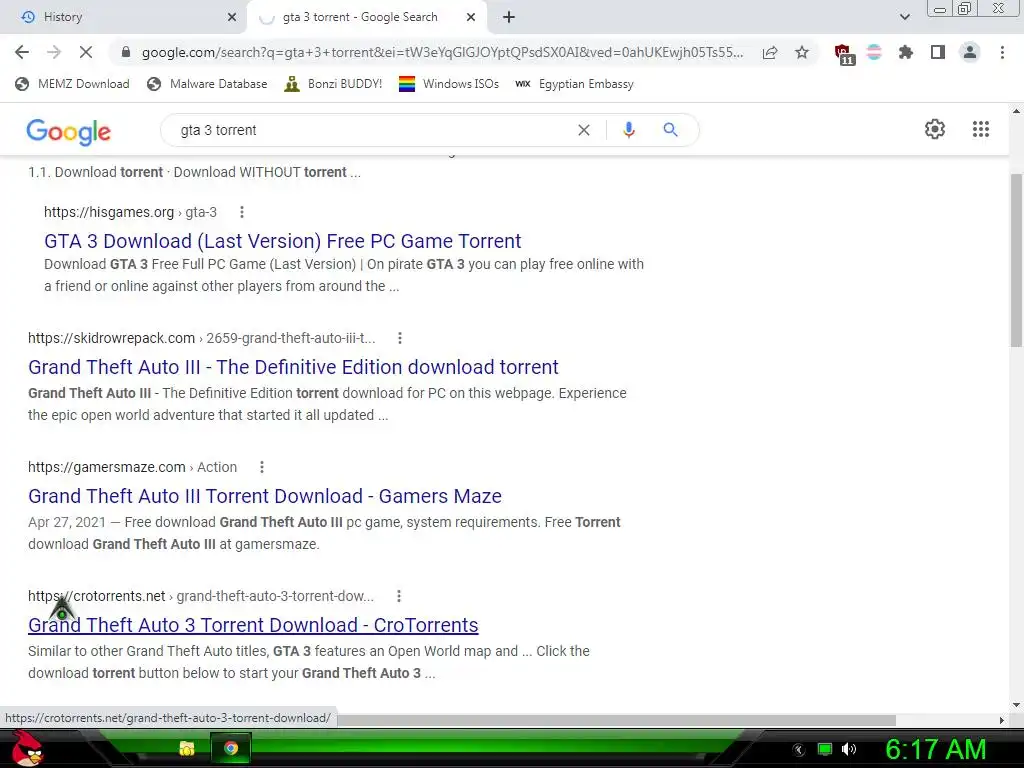Share this page icon in address bar
The image size is (1024, 768).
click(770, 52)
